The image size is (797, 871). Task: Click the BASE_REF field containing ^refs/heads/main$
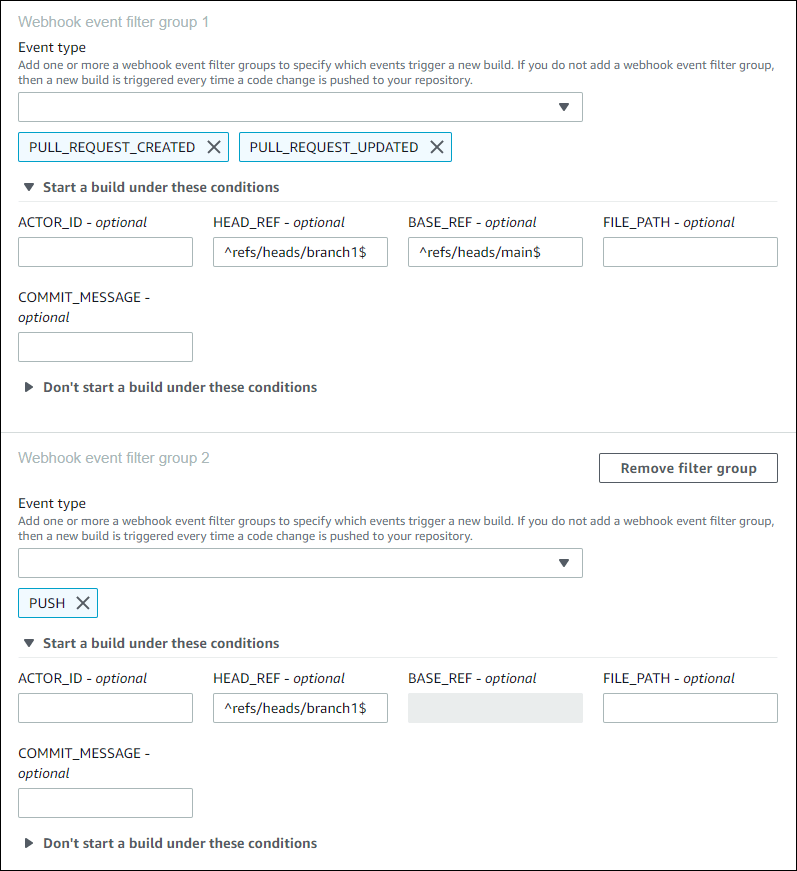pyautogui.click(x=495, y=252)
